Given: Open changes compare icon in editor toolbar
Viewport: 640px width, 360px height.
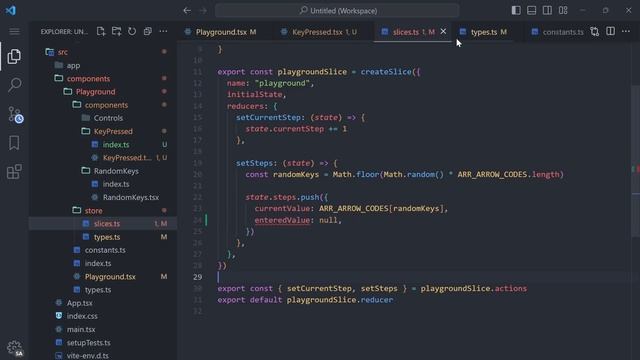Looking at the screenshot, I should tap(595, 31).
